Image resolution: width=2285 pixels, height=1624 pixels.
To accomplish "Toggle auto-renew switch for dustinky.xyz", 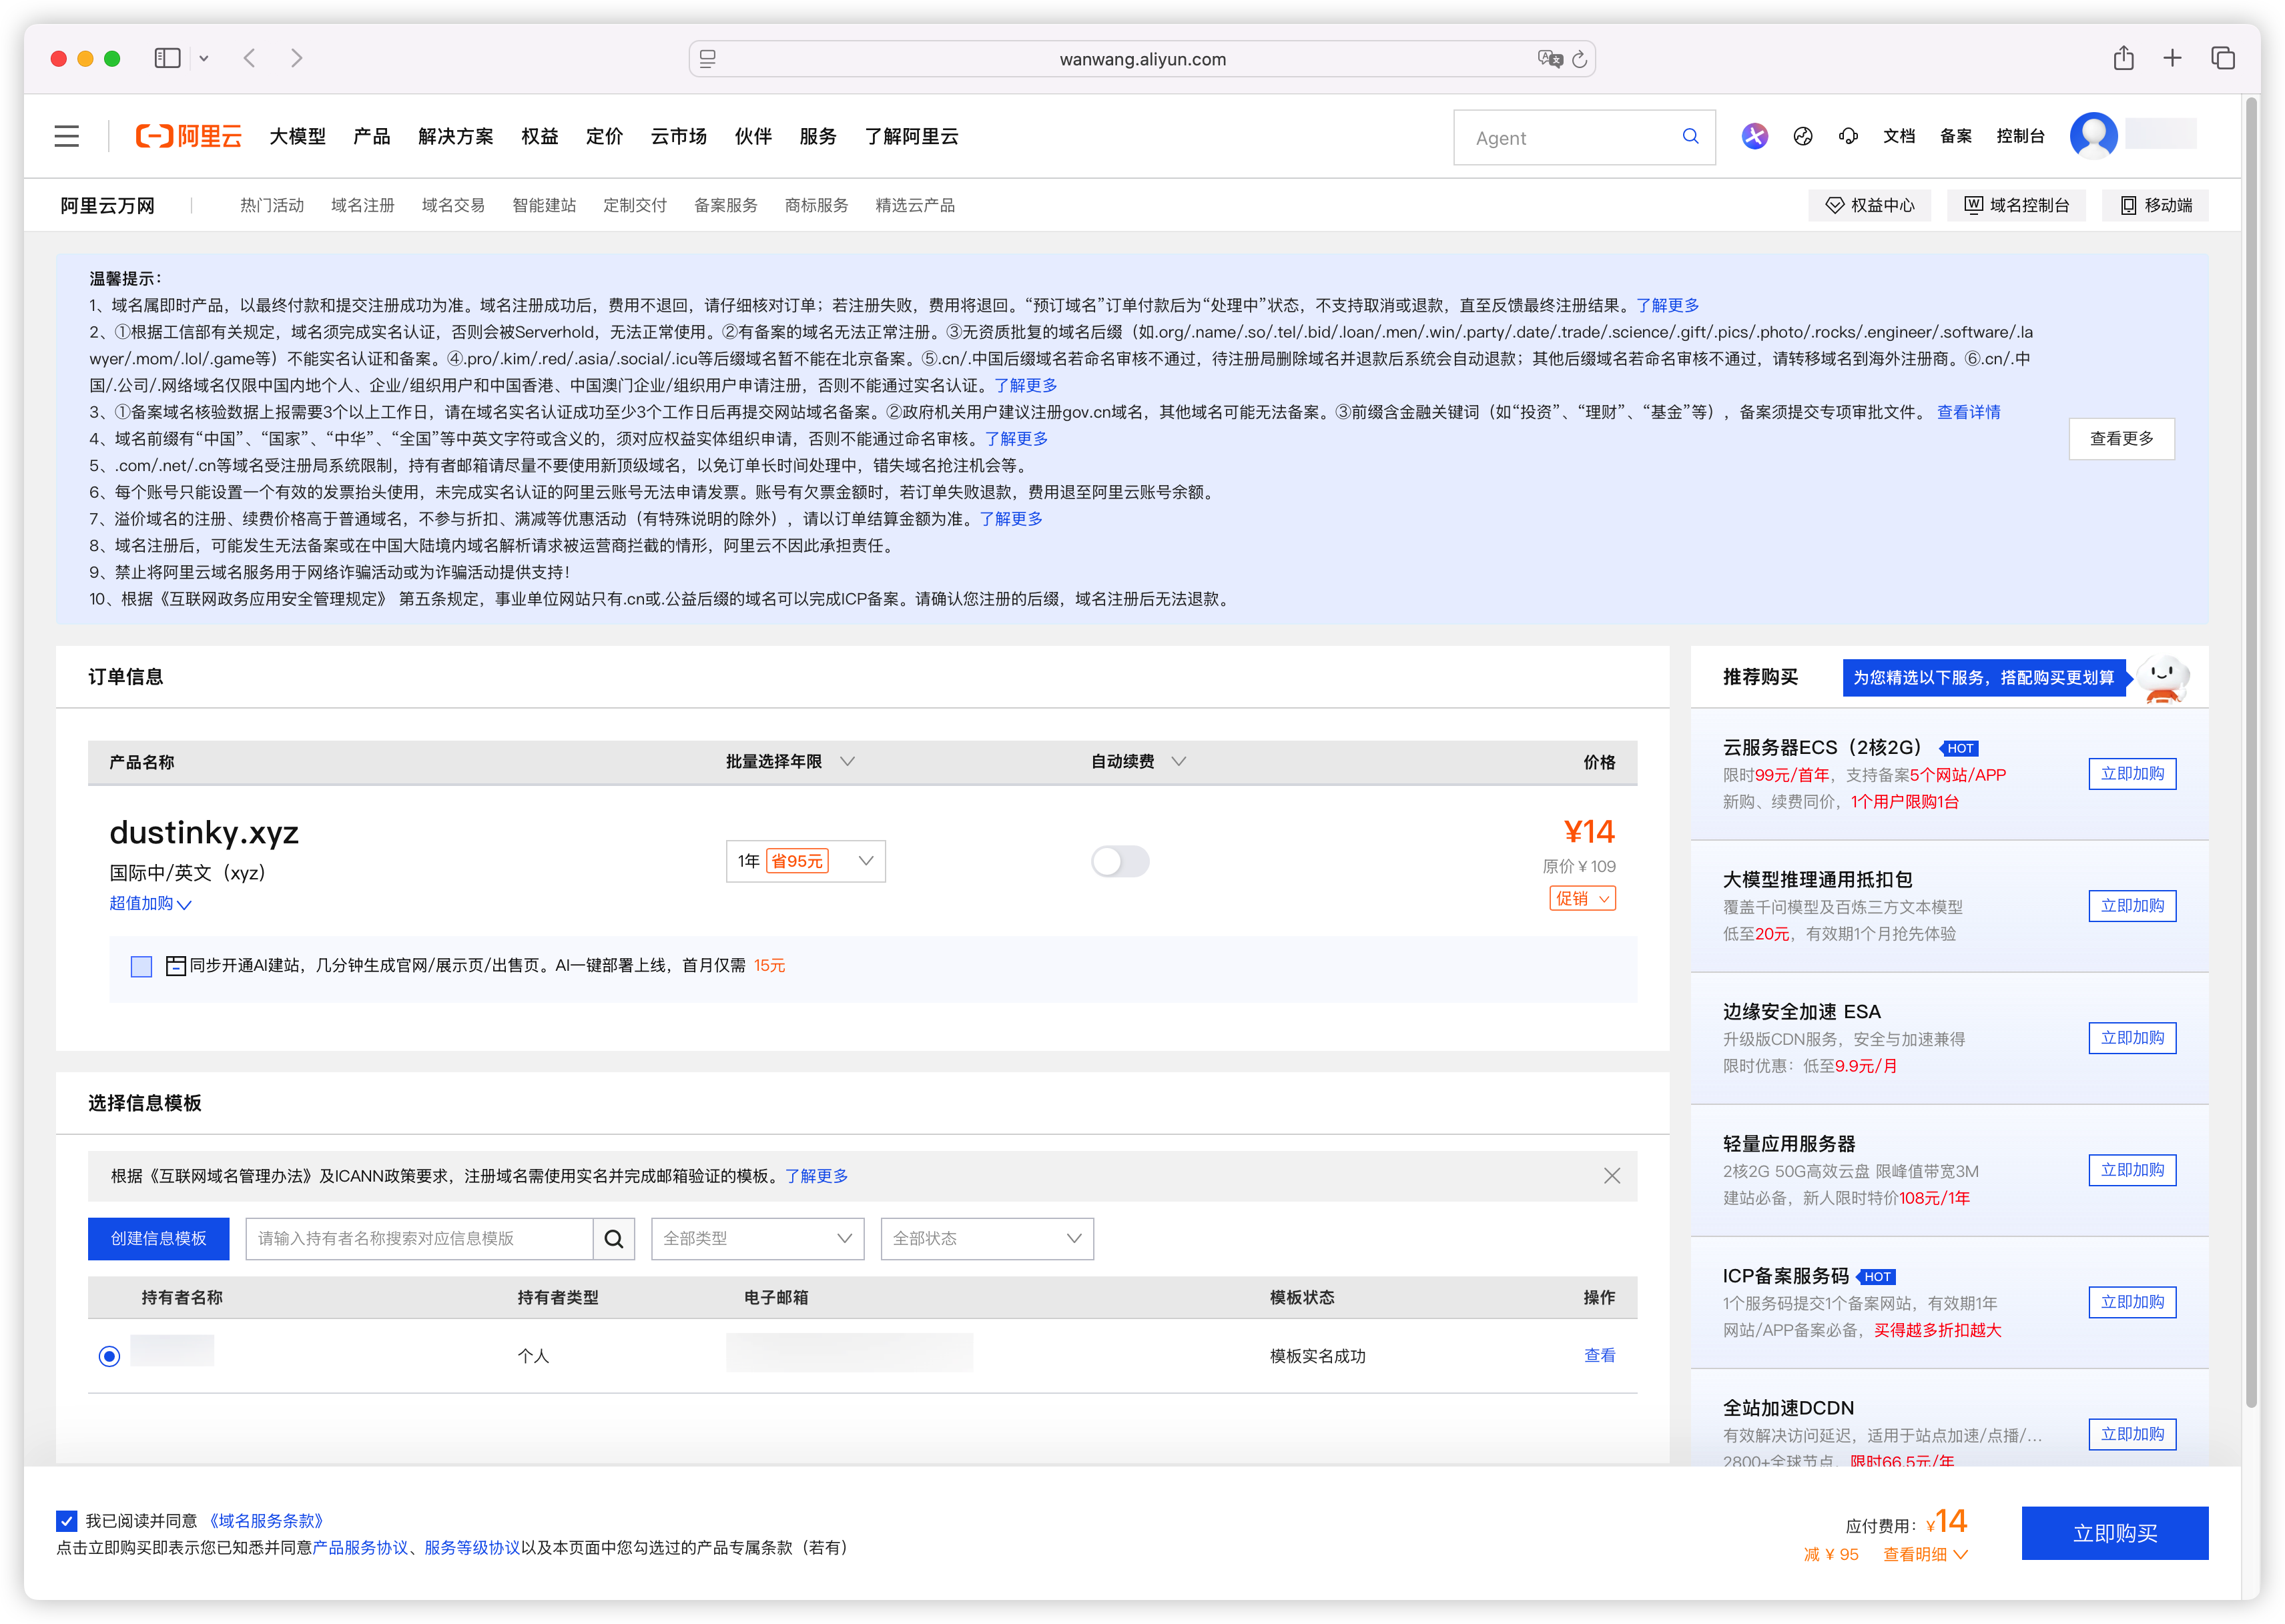I will (x=1120, y=861).
